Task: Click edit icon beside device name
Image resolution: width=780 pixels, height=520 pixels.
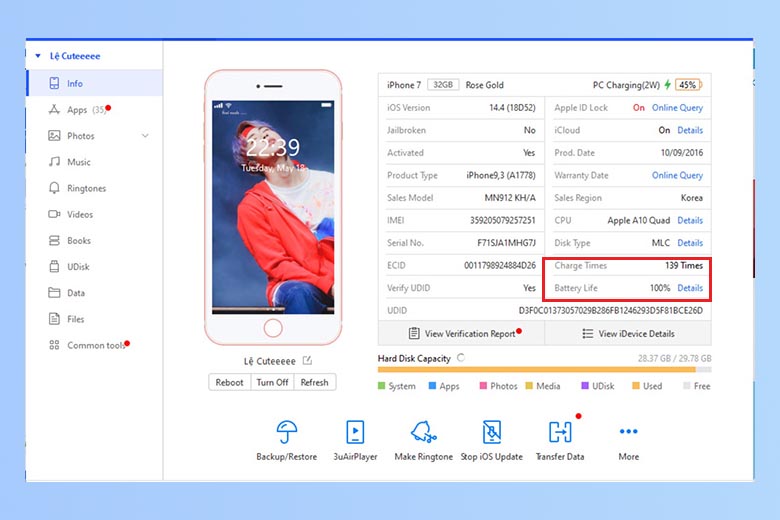Action: point(307,361)
